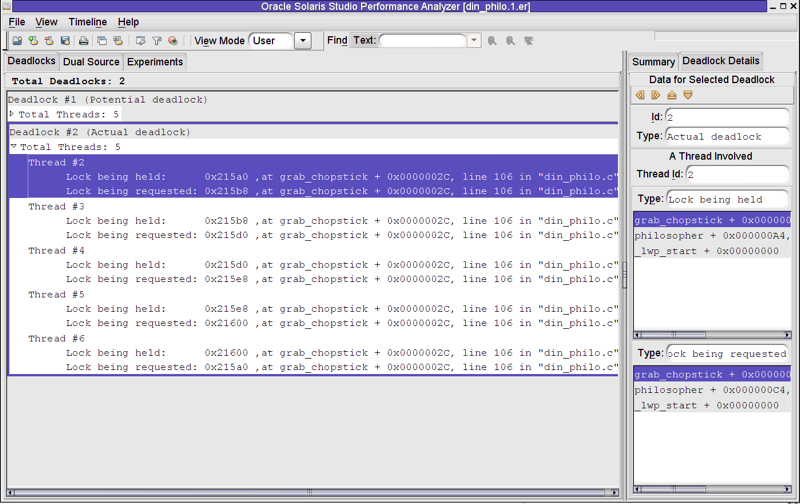Open the Help menu
Screen dimensions: 800x504
(x=128, y=22)
